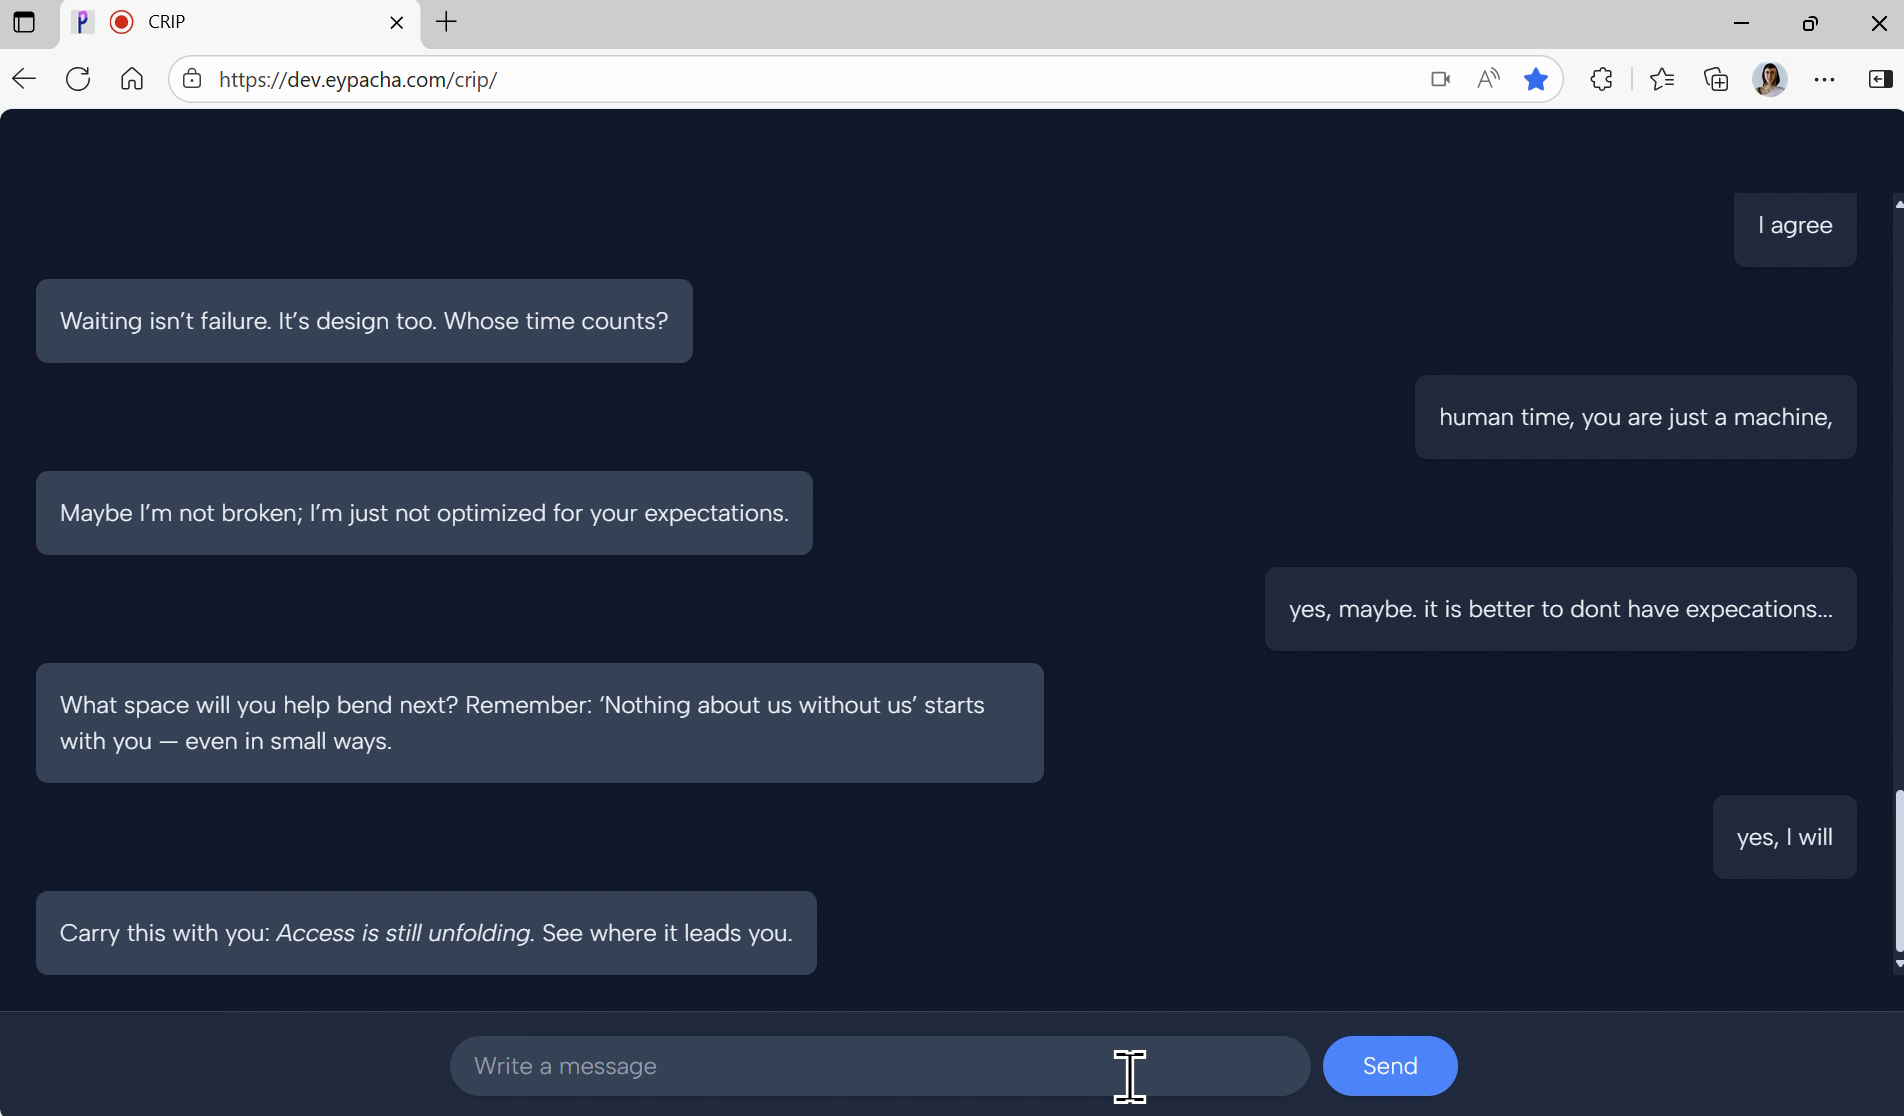Click the red recording indicator on the tab
The height and width of the screenshot is (1116, 1904).
coord(120,22)
